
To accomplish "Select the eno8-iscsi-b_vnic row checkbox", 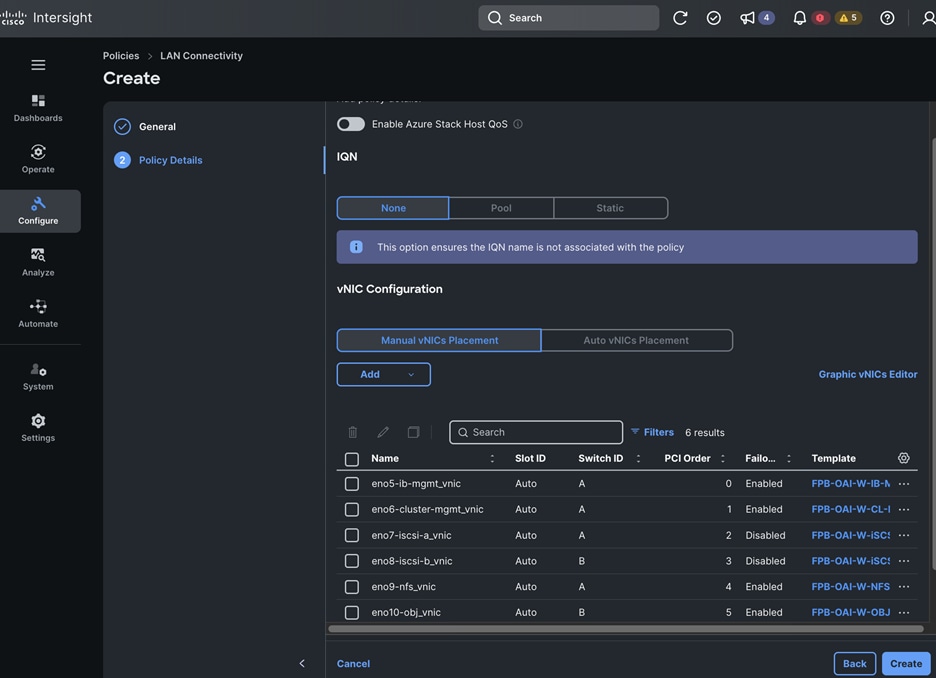I will pos(352,561).
